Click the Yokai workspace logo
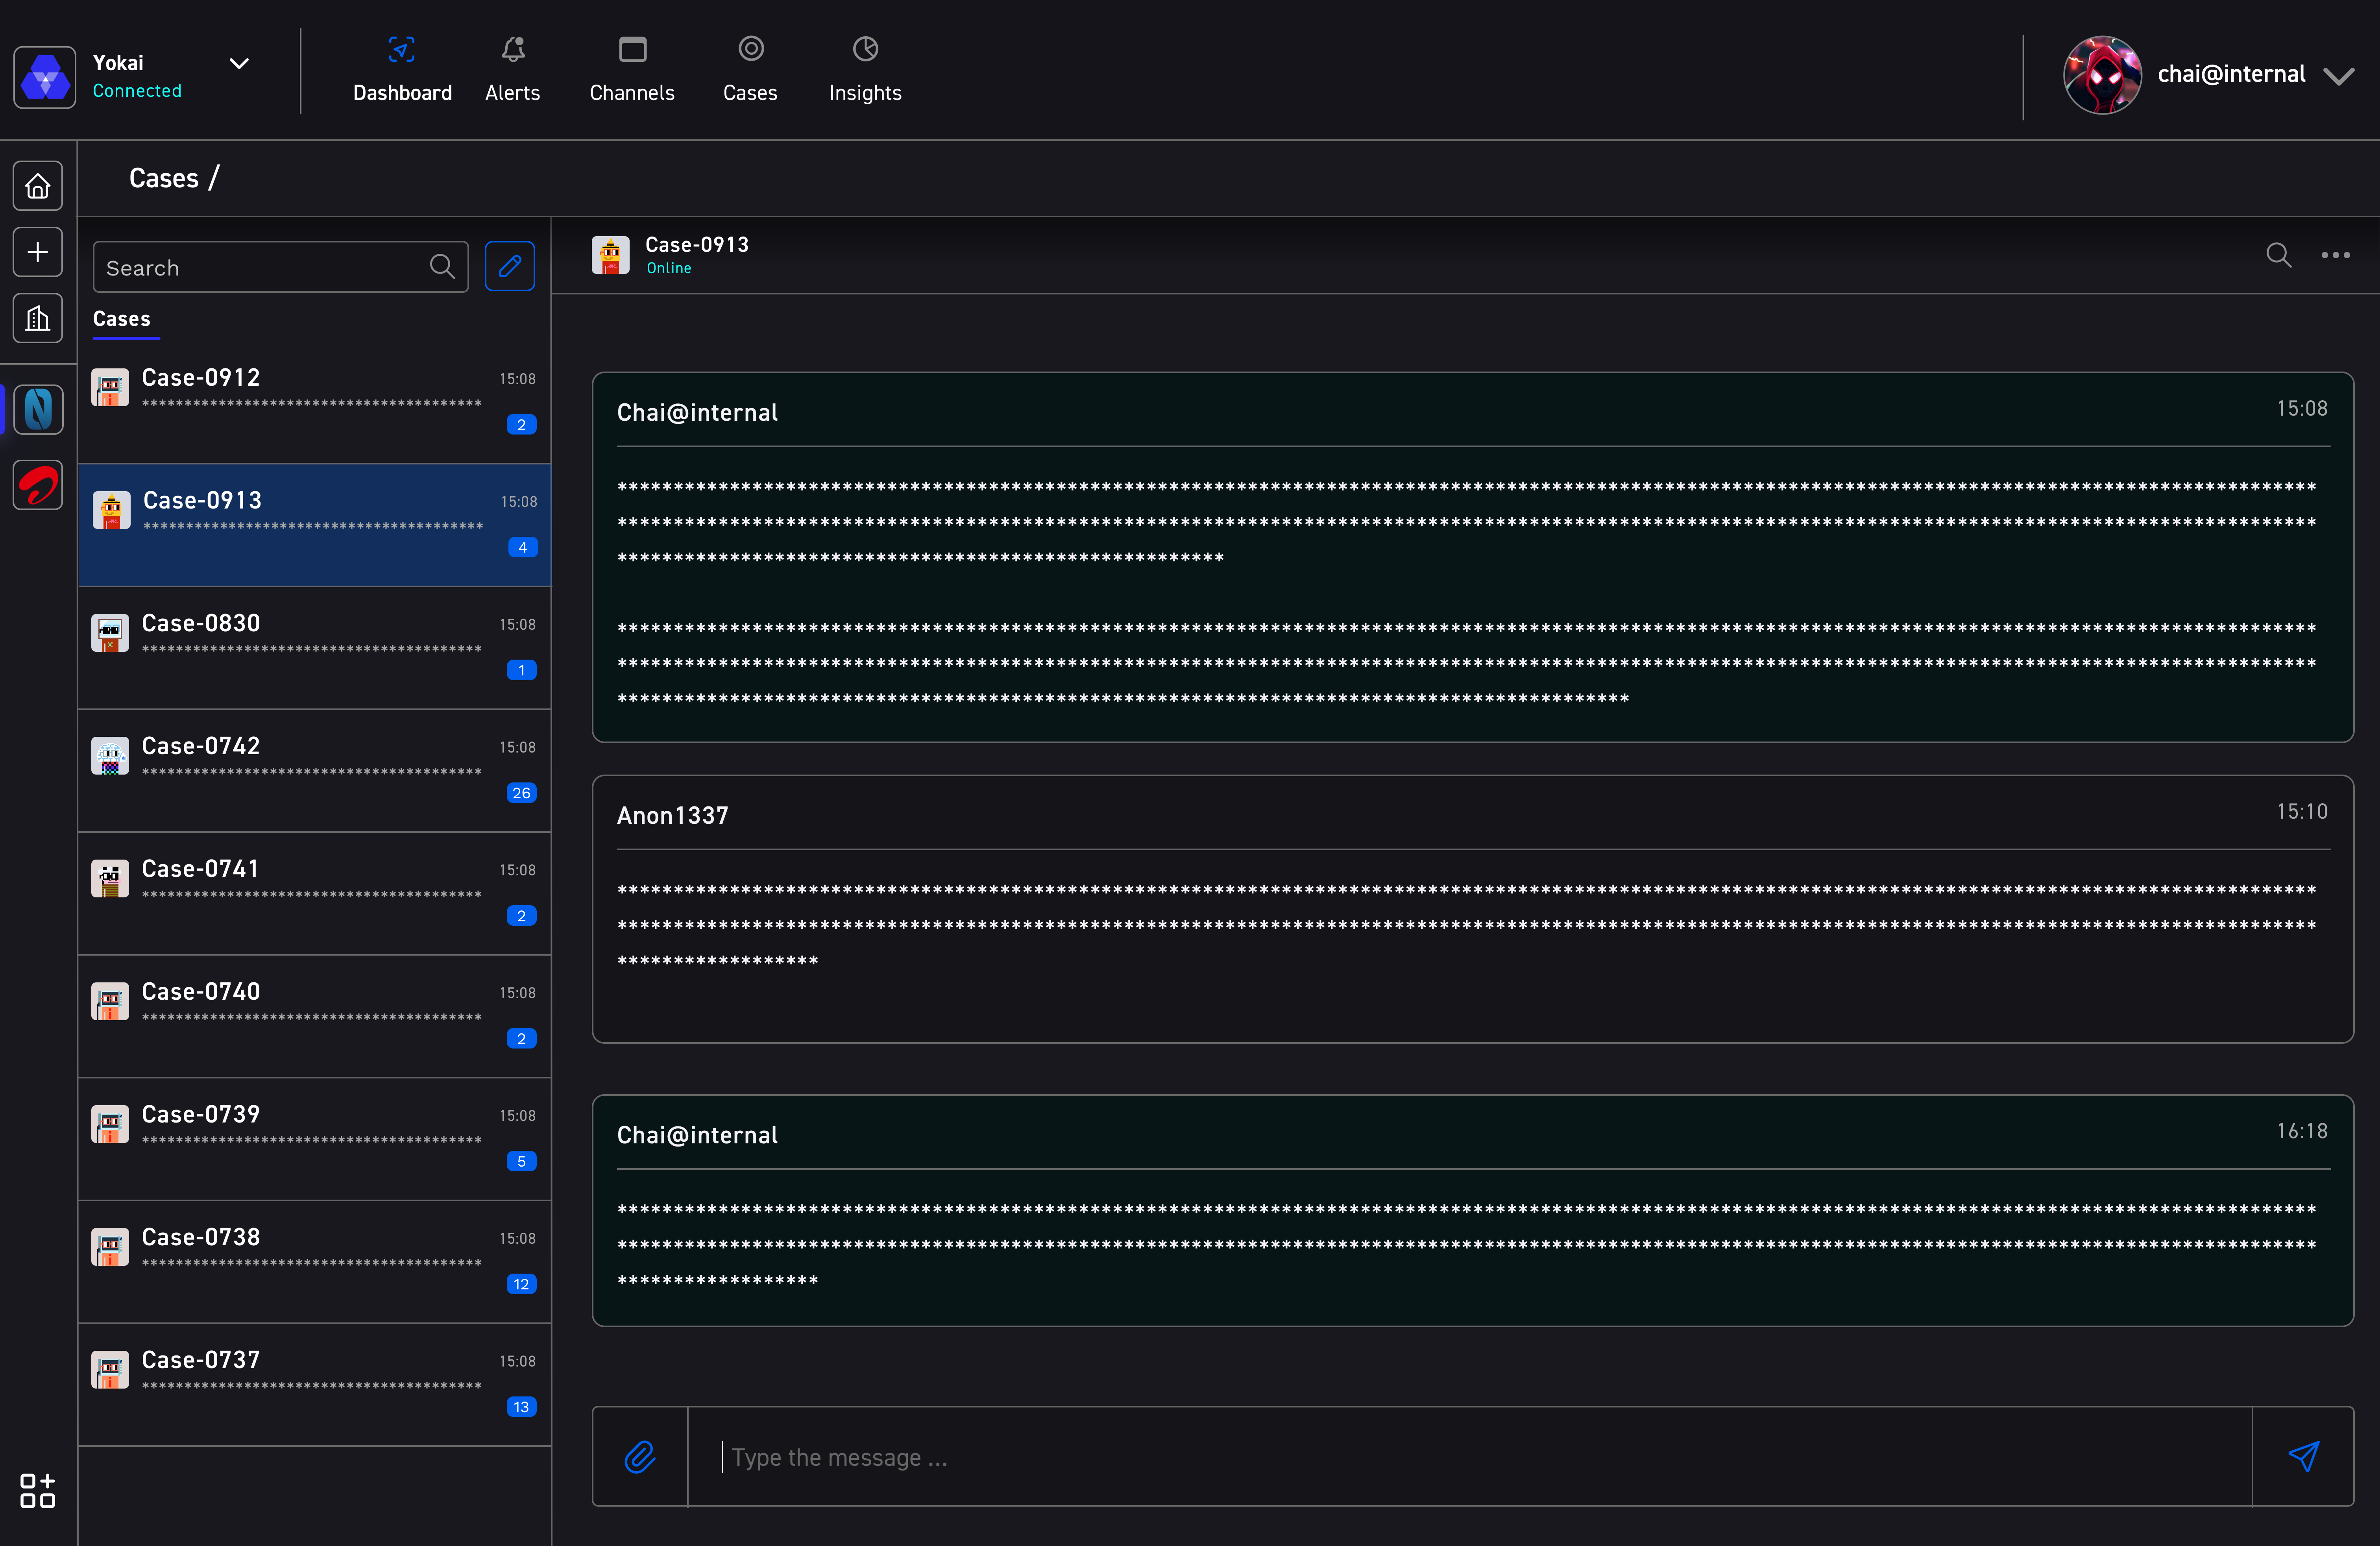 click(45, 77)
